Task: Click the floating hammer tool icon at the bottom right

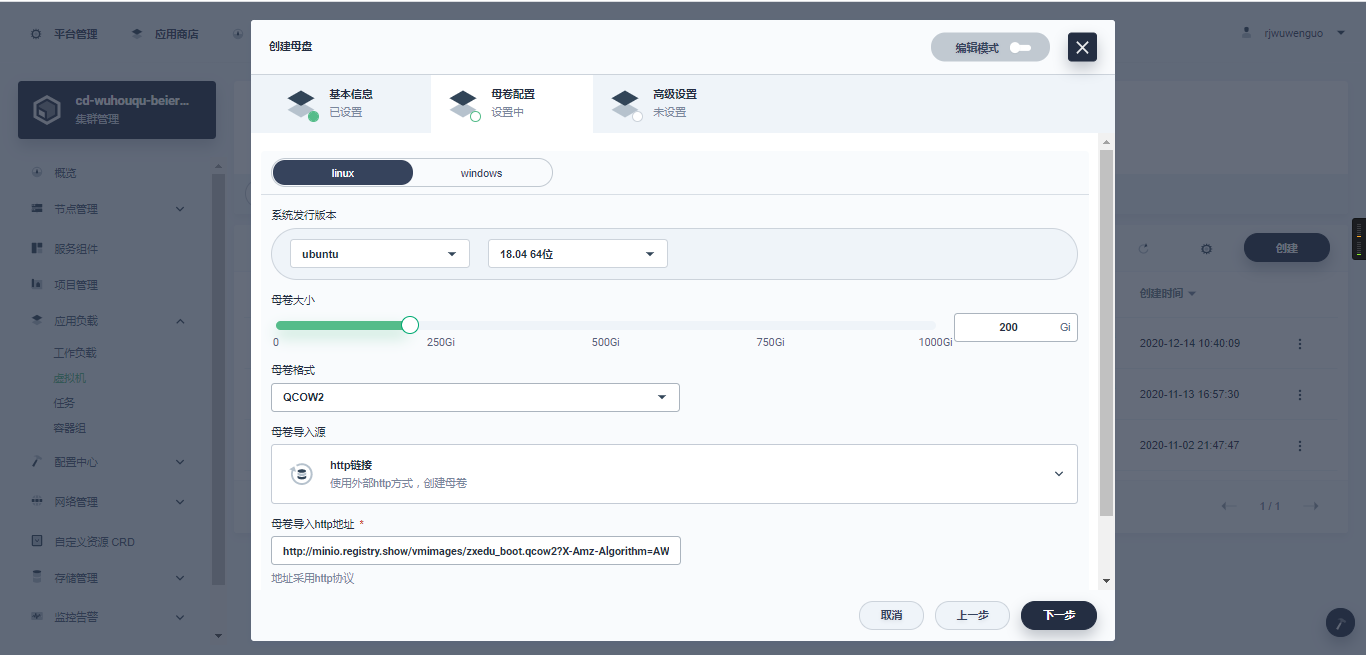Action: (x=1340, y=622)
